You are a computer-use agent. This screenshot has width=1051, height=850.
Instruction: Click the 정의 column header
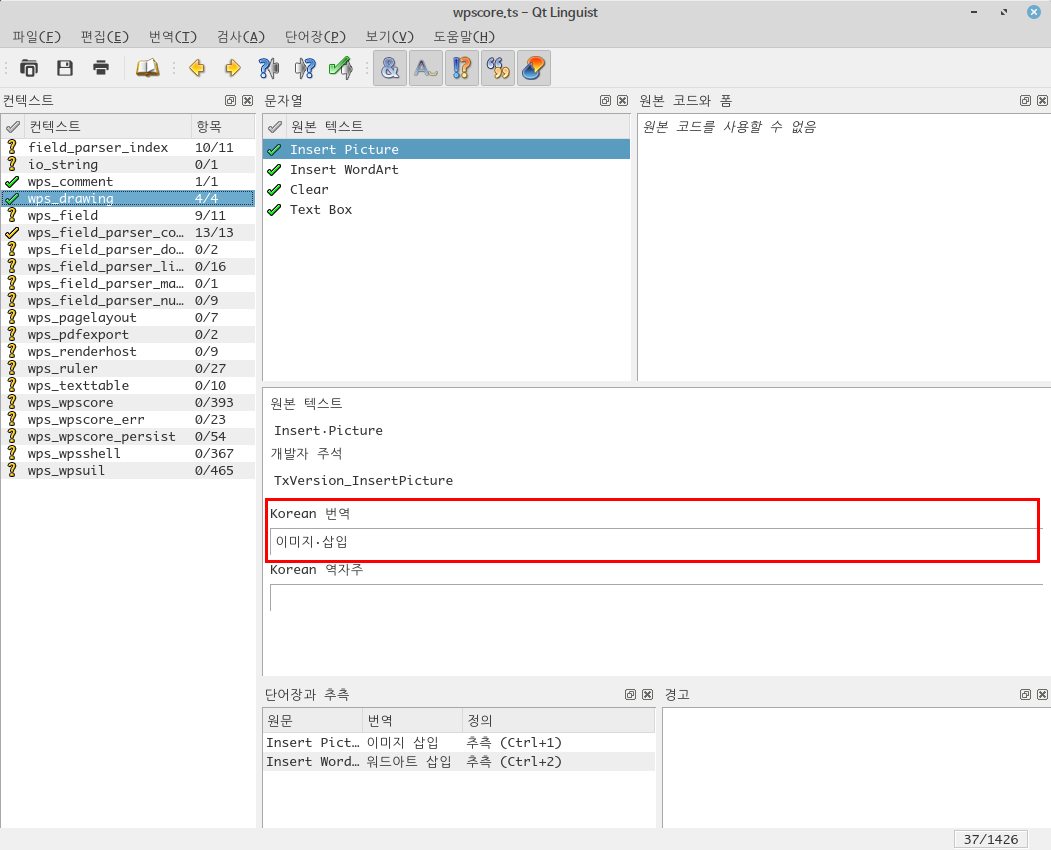558,721
